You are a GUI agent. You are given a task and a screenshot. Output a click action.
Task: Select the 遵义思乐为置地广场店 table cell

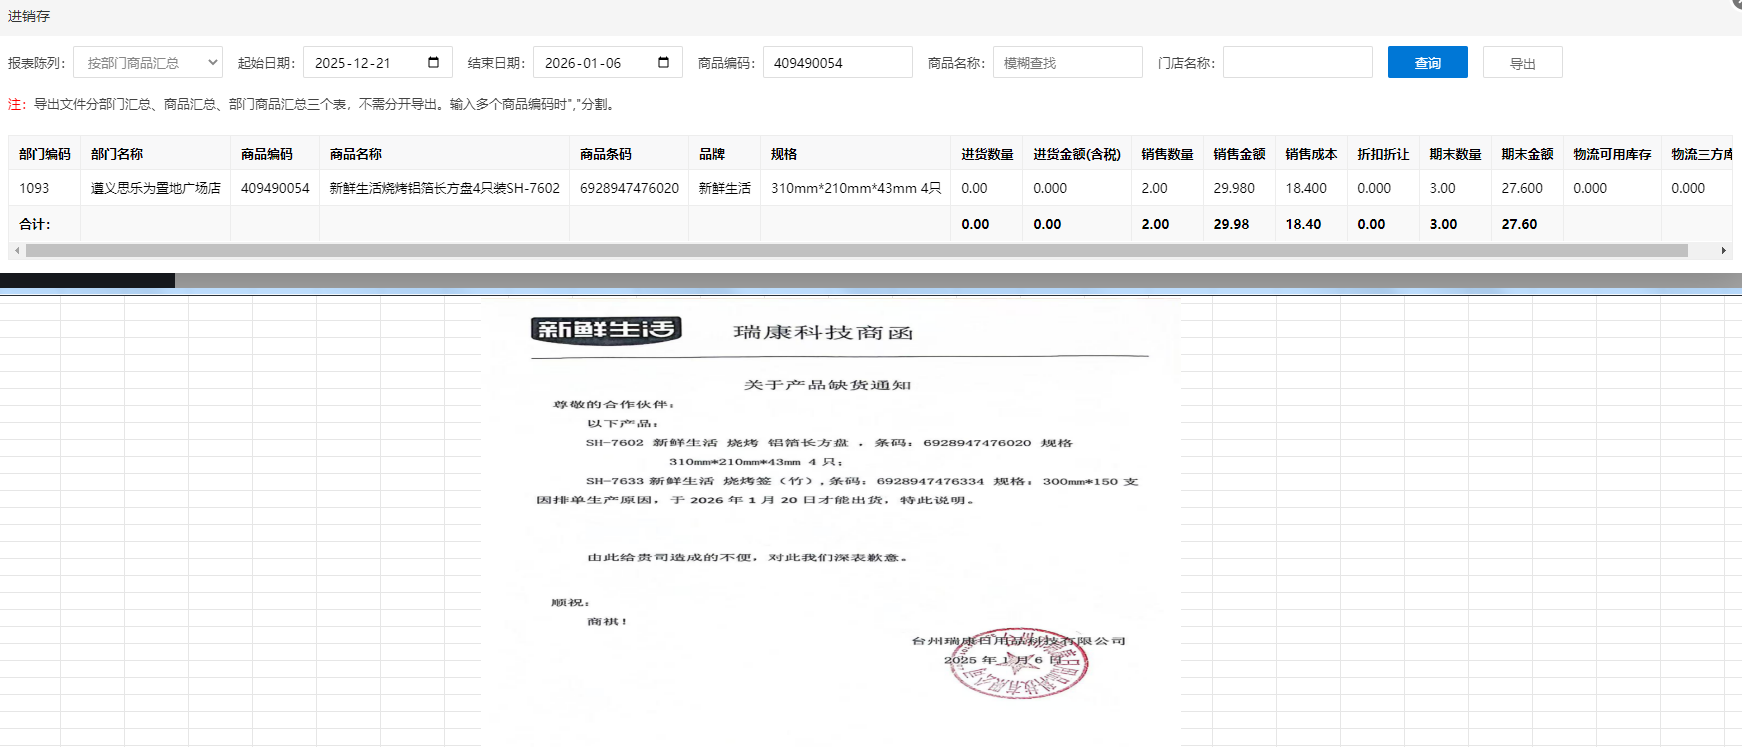coord(155,188)
